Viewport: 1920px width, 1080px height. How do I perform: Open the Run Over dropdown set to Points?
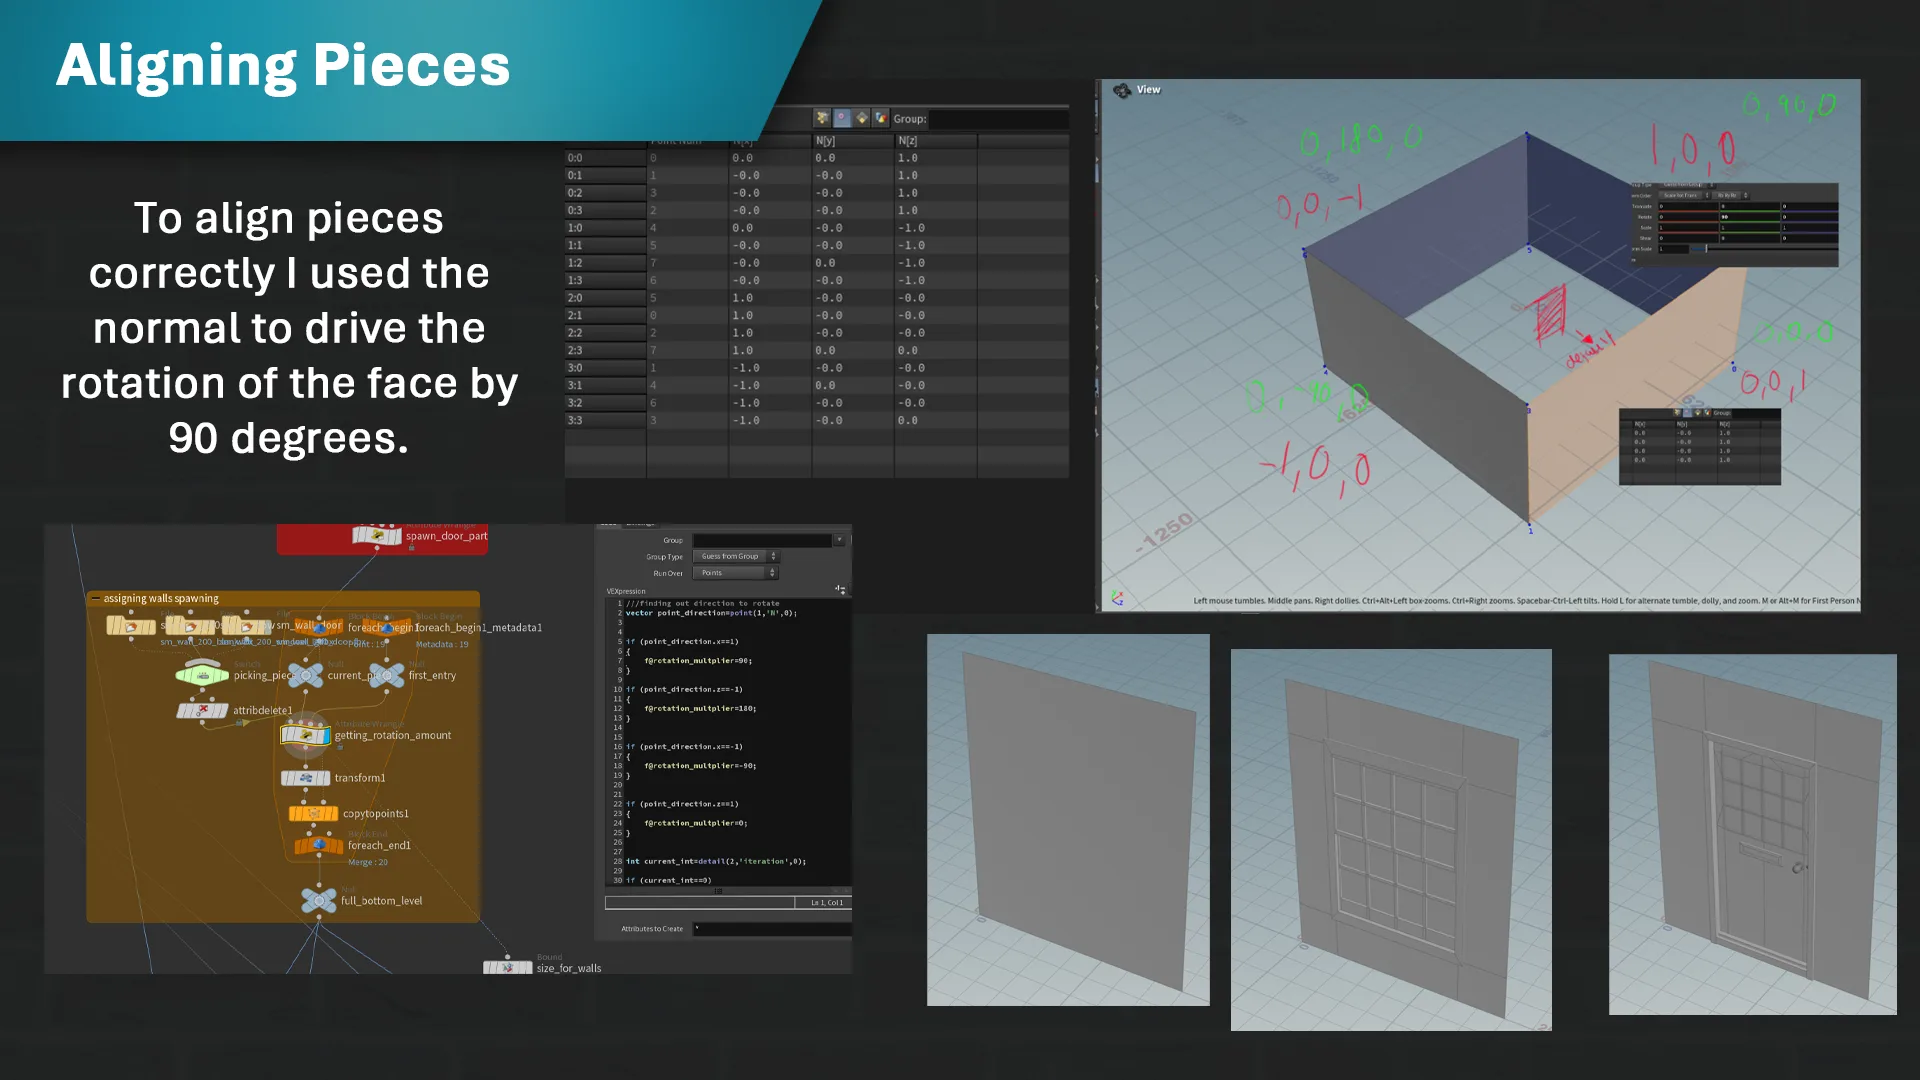coord(735,573)
